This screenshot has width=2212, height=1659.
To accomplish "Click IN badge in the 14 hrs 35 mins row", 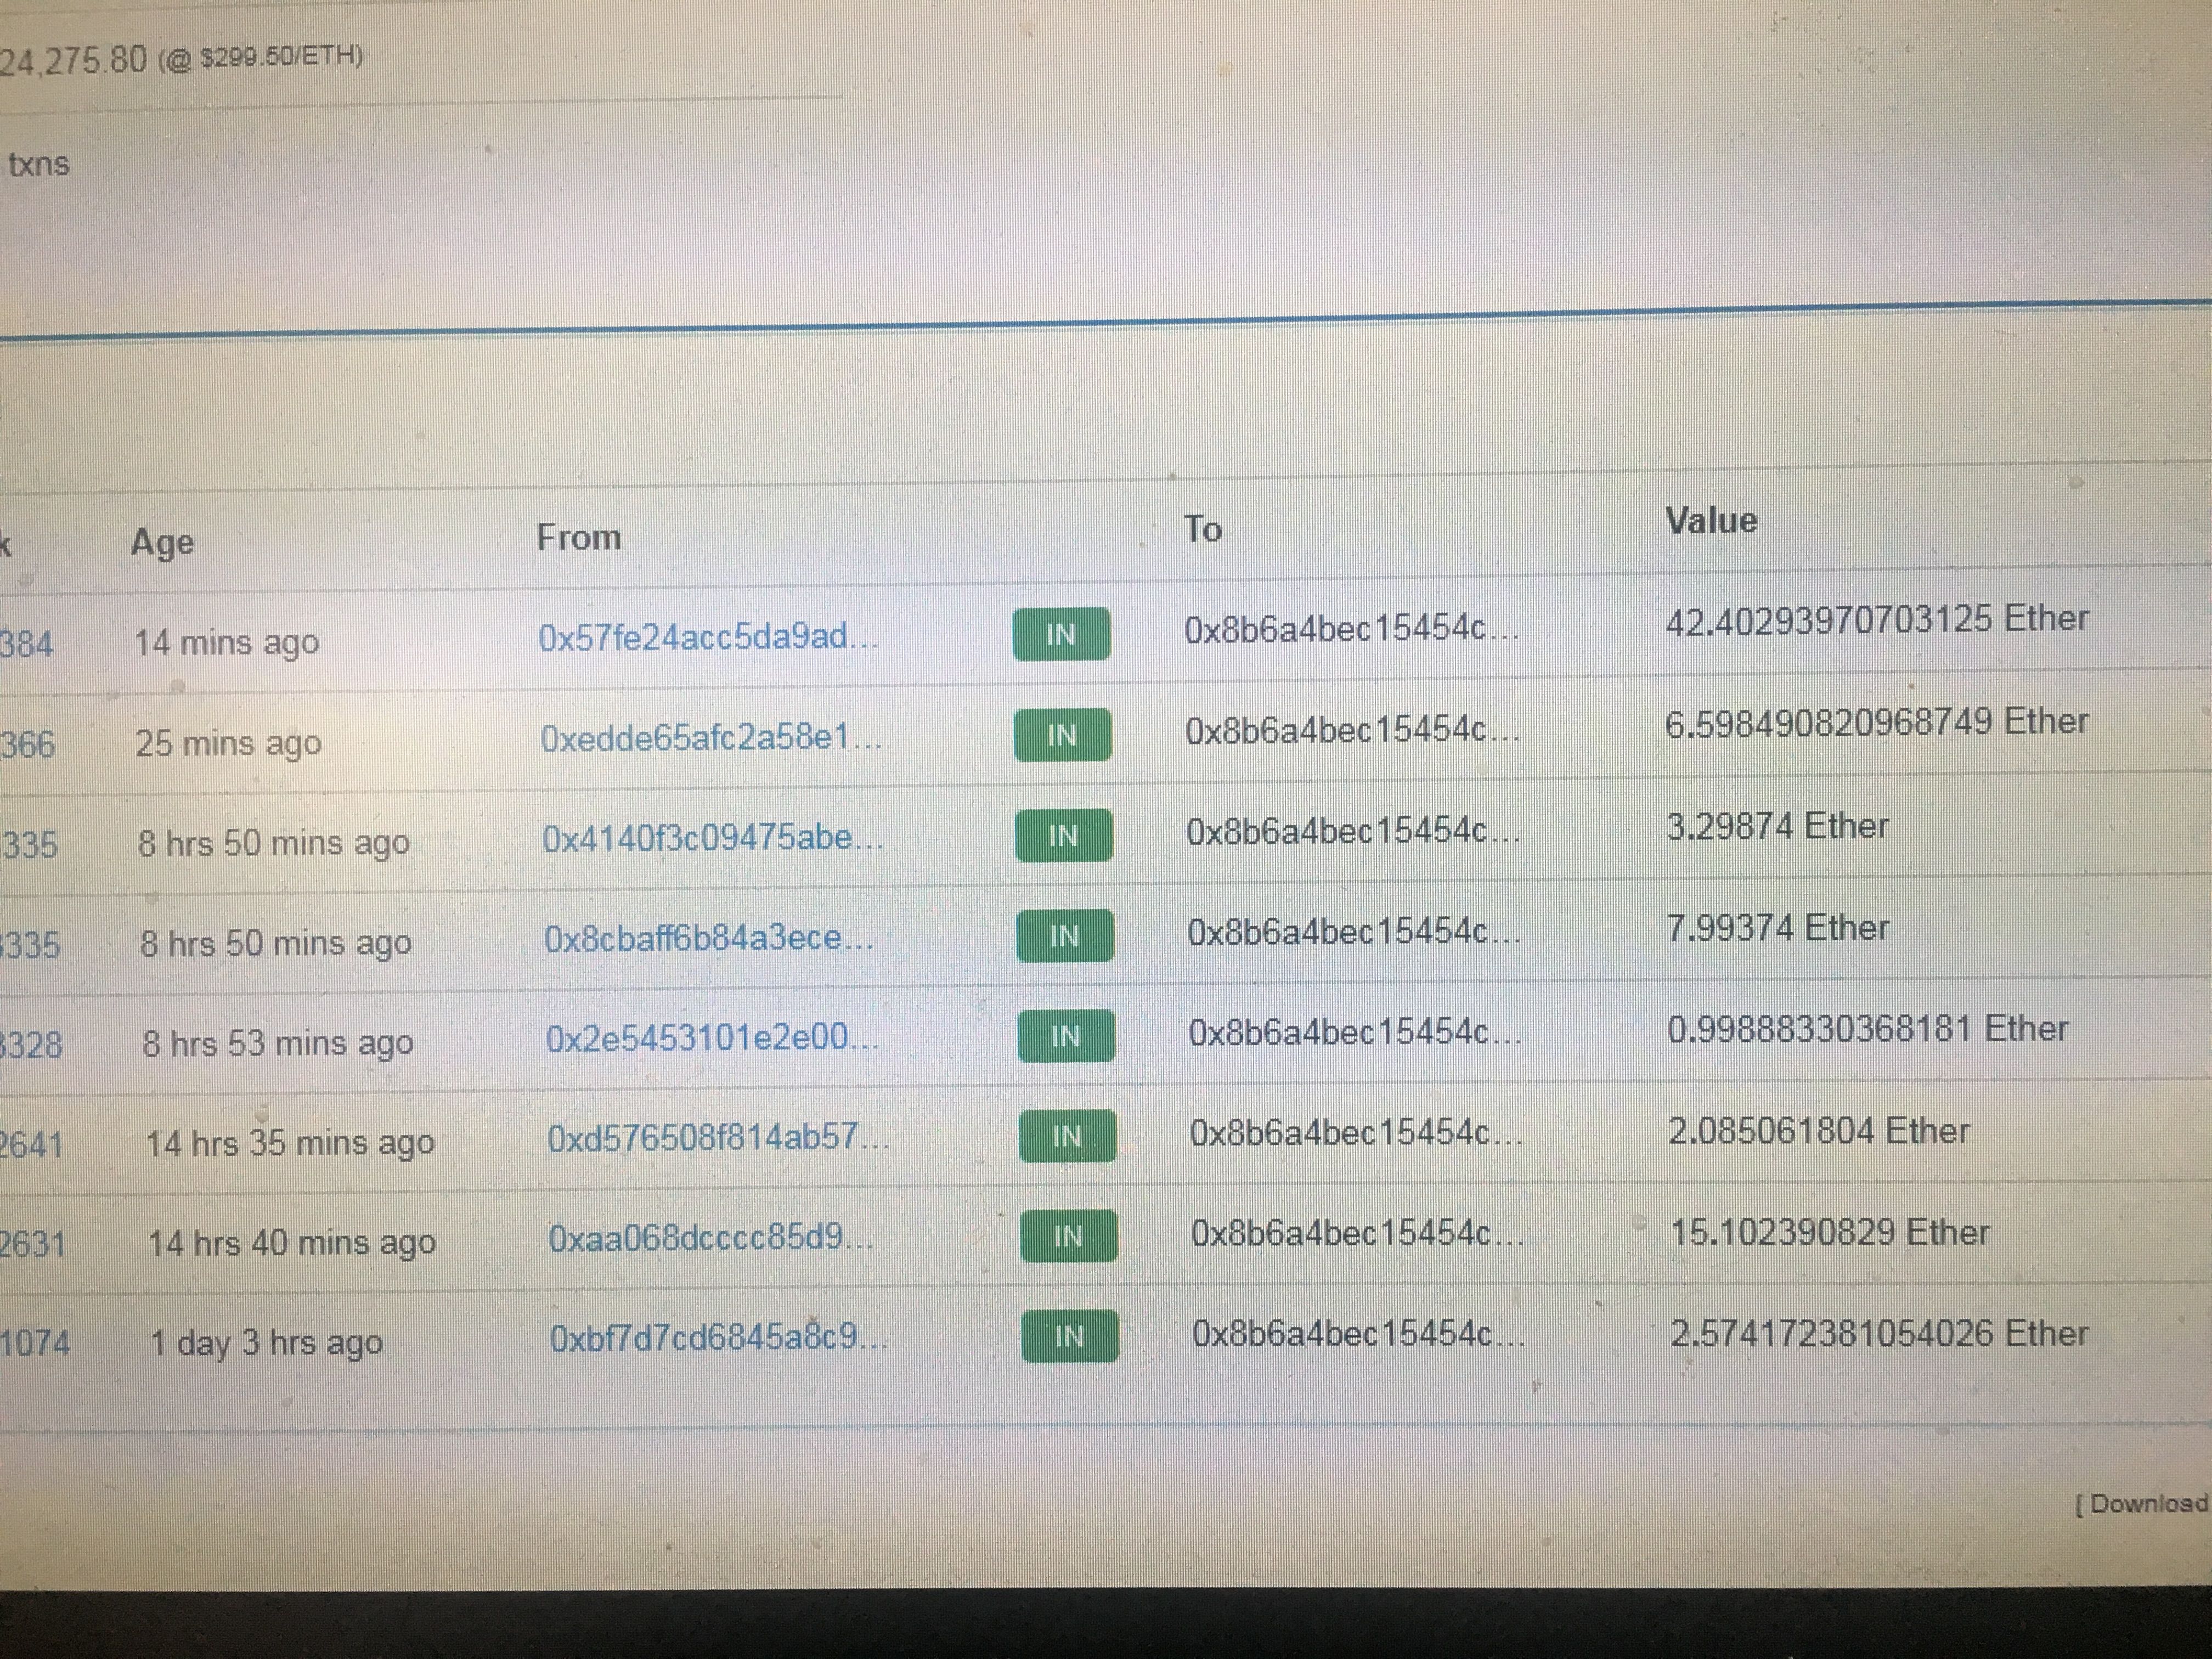I will pyautogui.click(x=1067, y=1136).
